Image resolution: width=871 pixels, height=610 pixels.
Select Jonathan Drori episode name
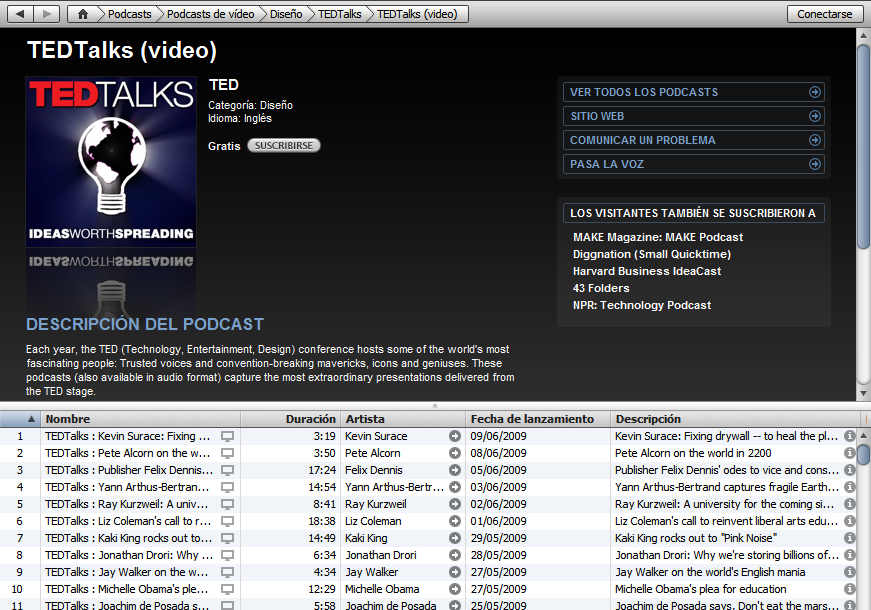click(129, 555)
